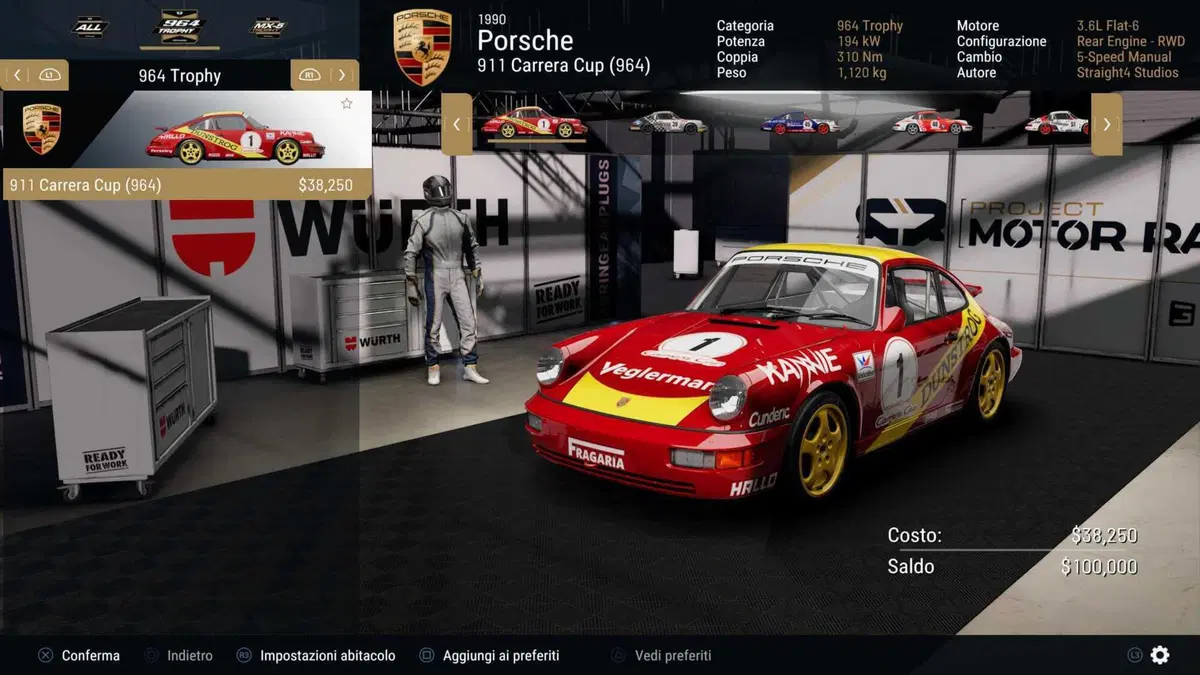Click the square icon beside Aggiungi ai preferiti

[x=427, y=656]
